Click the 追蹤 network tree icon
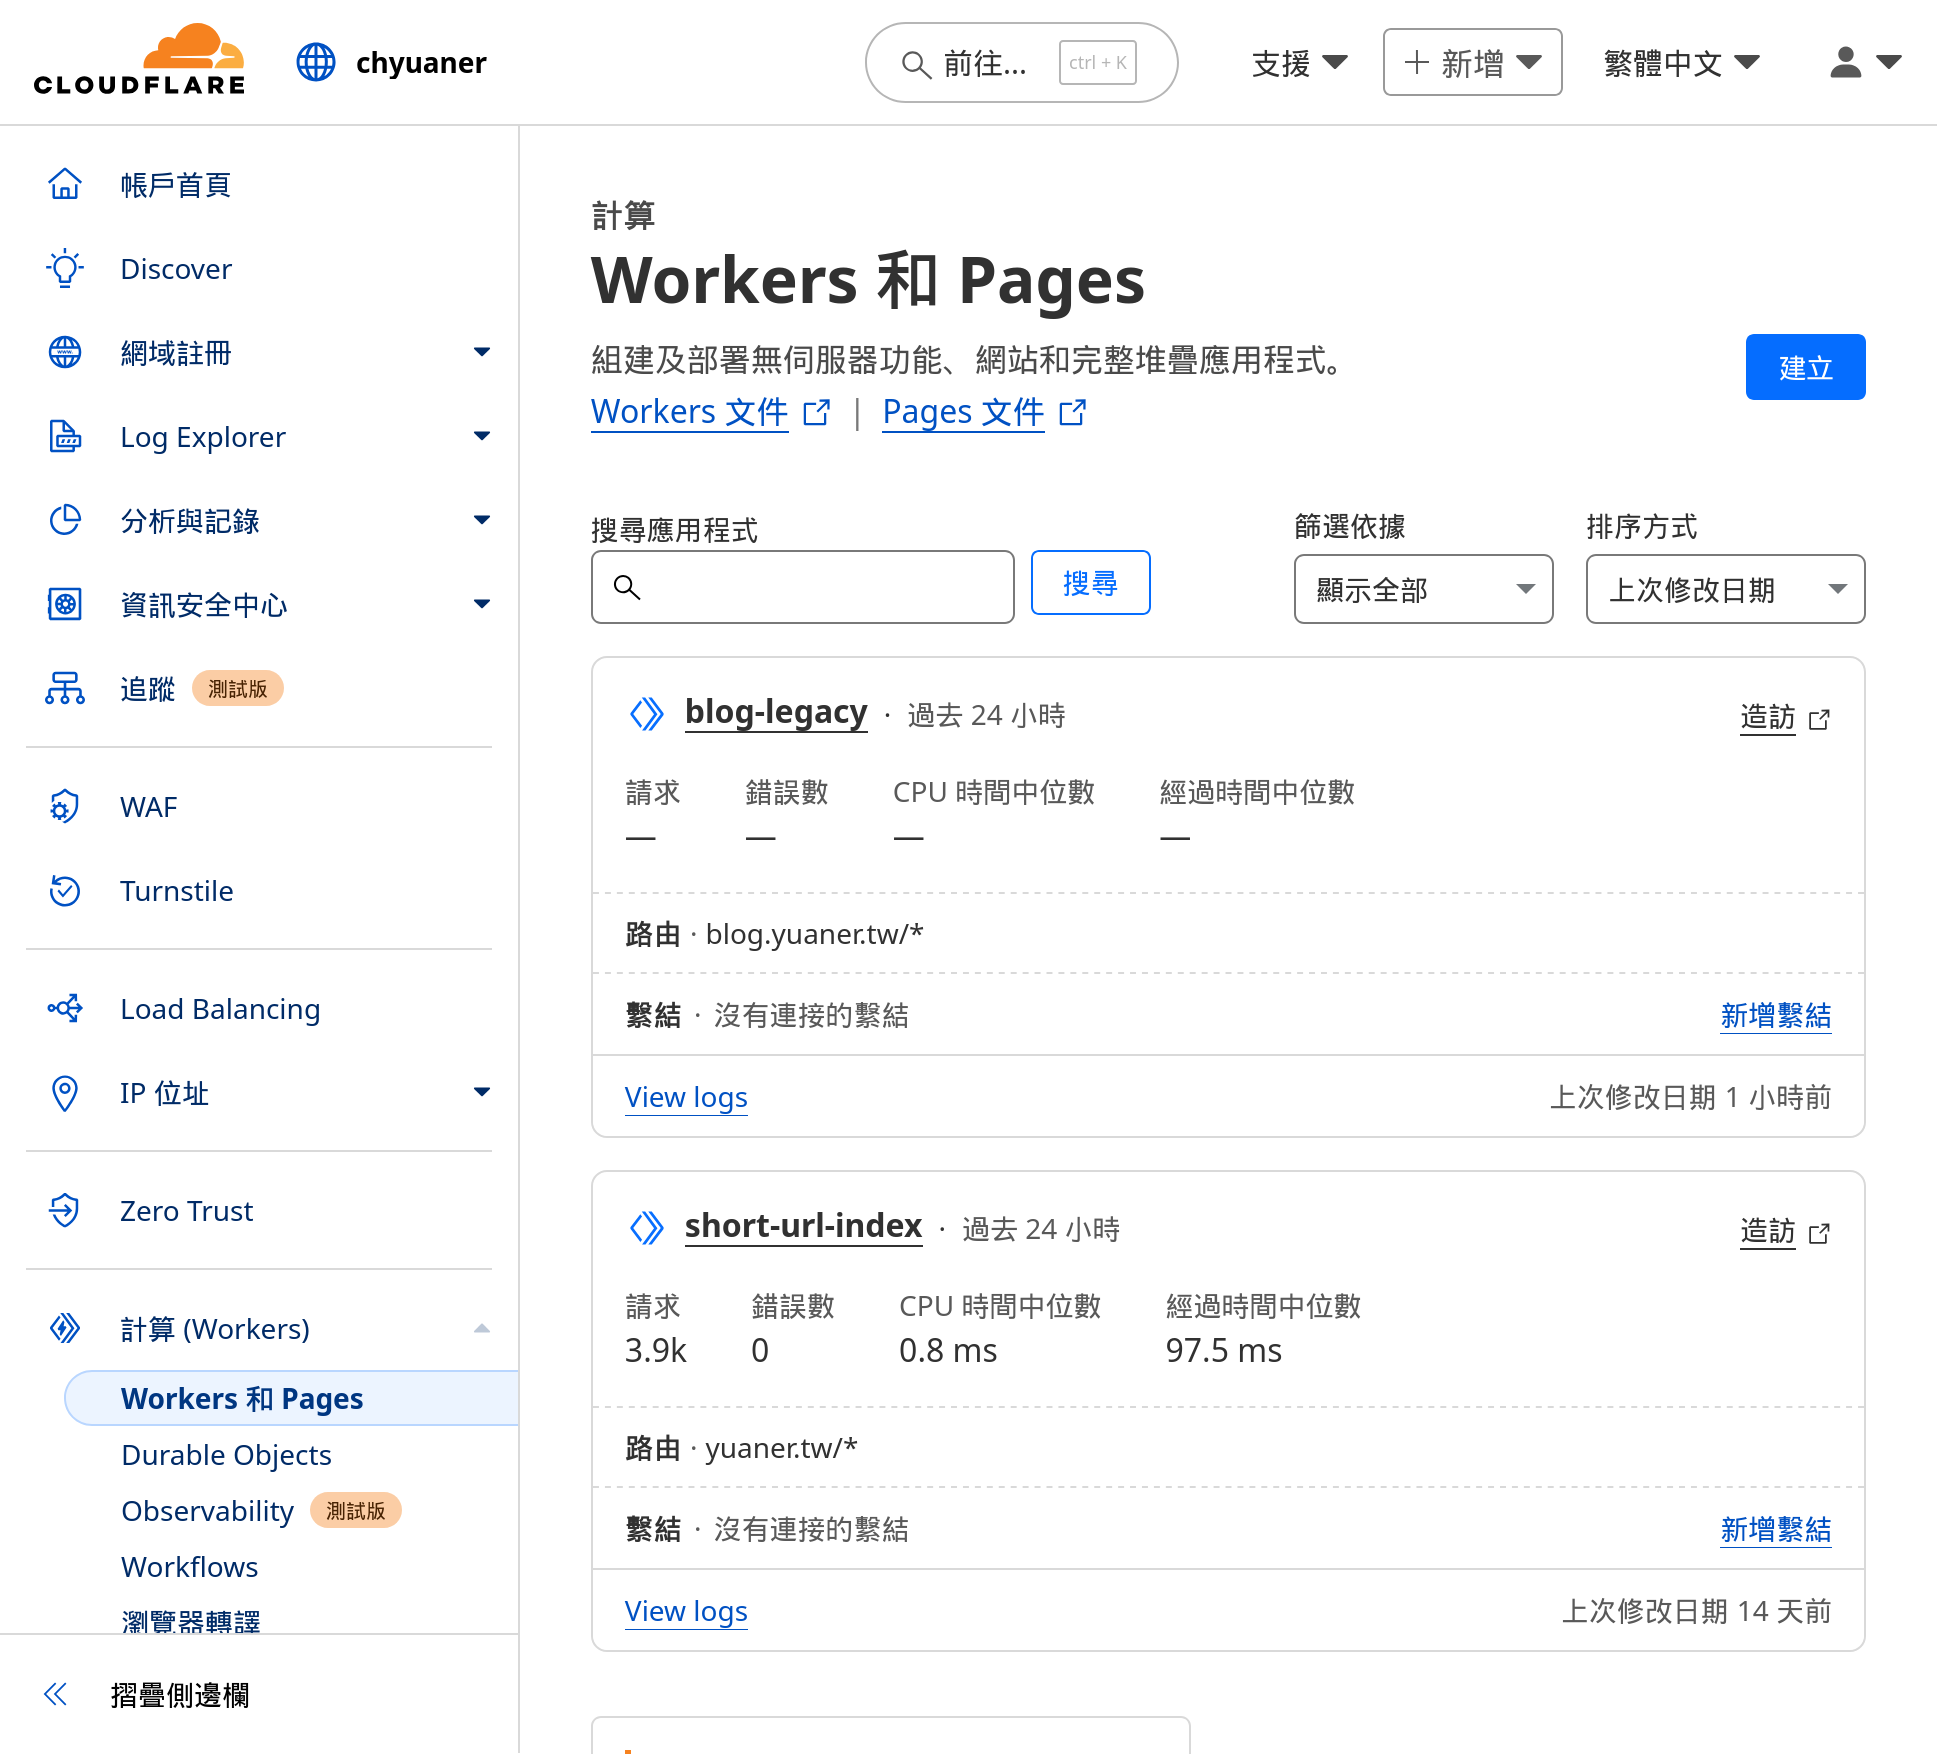The width and height of the screenshot is (1938, 1754). tap(65, 689)
